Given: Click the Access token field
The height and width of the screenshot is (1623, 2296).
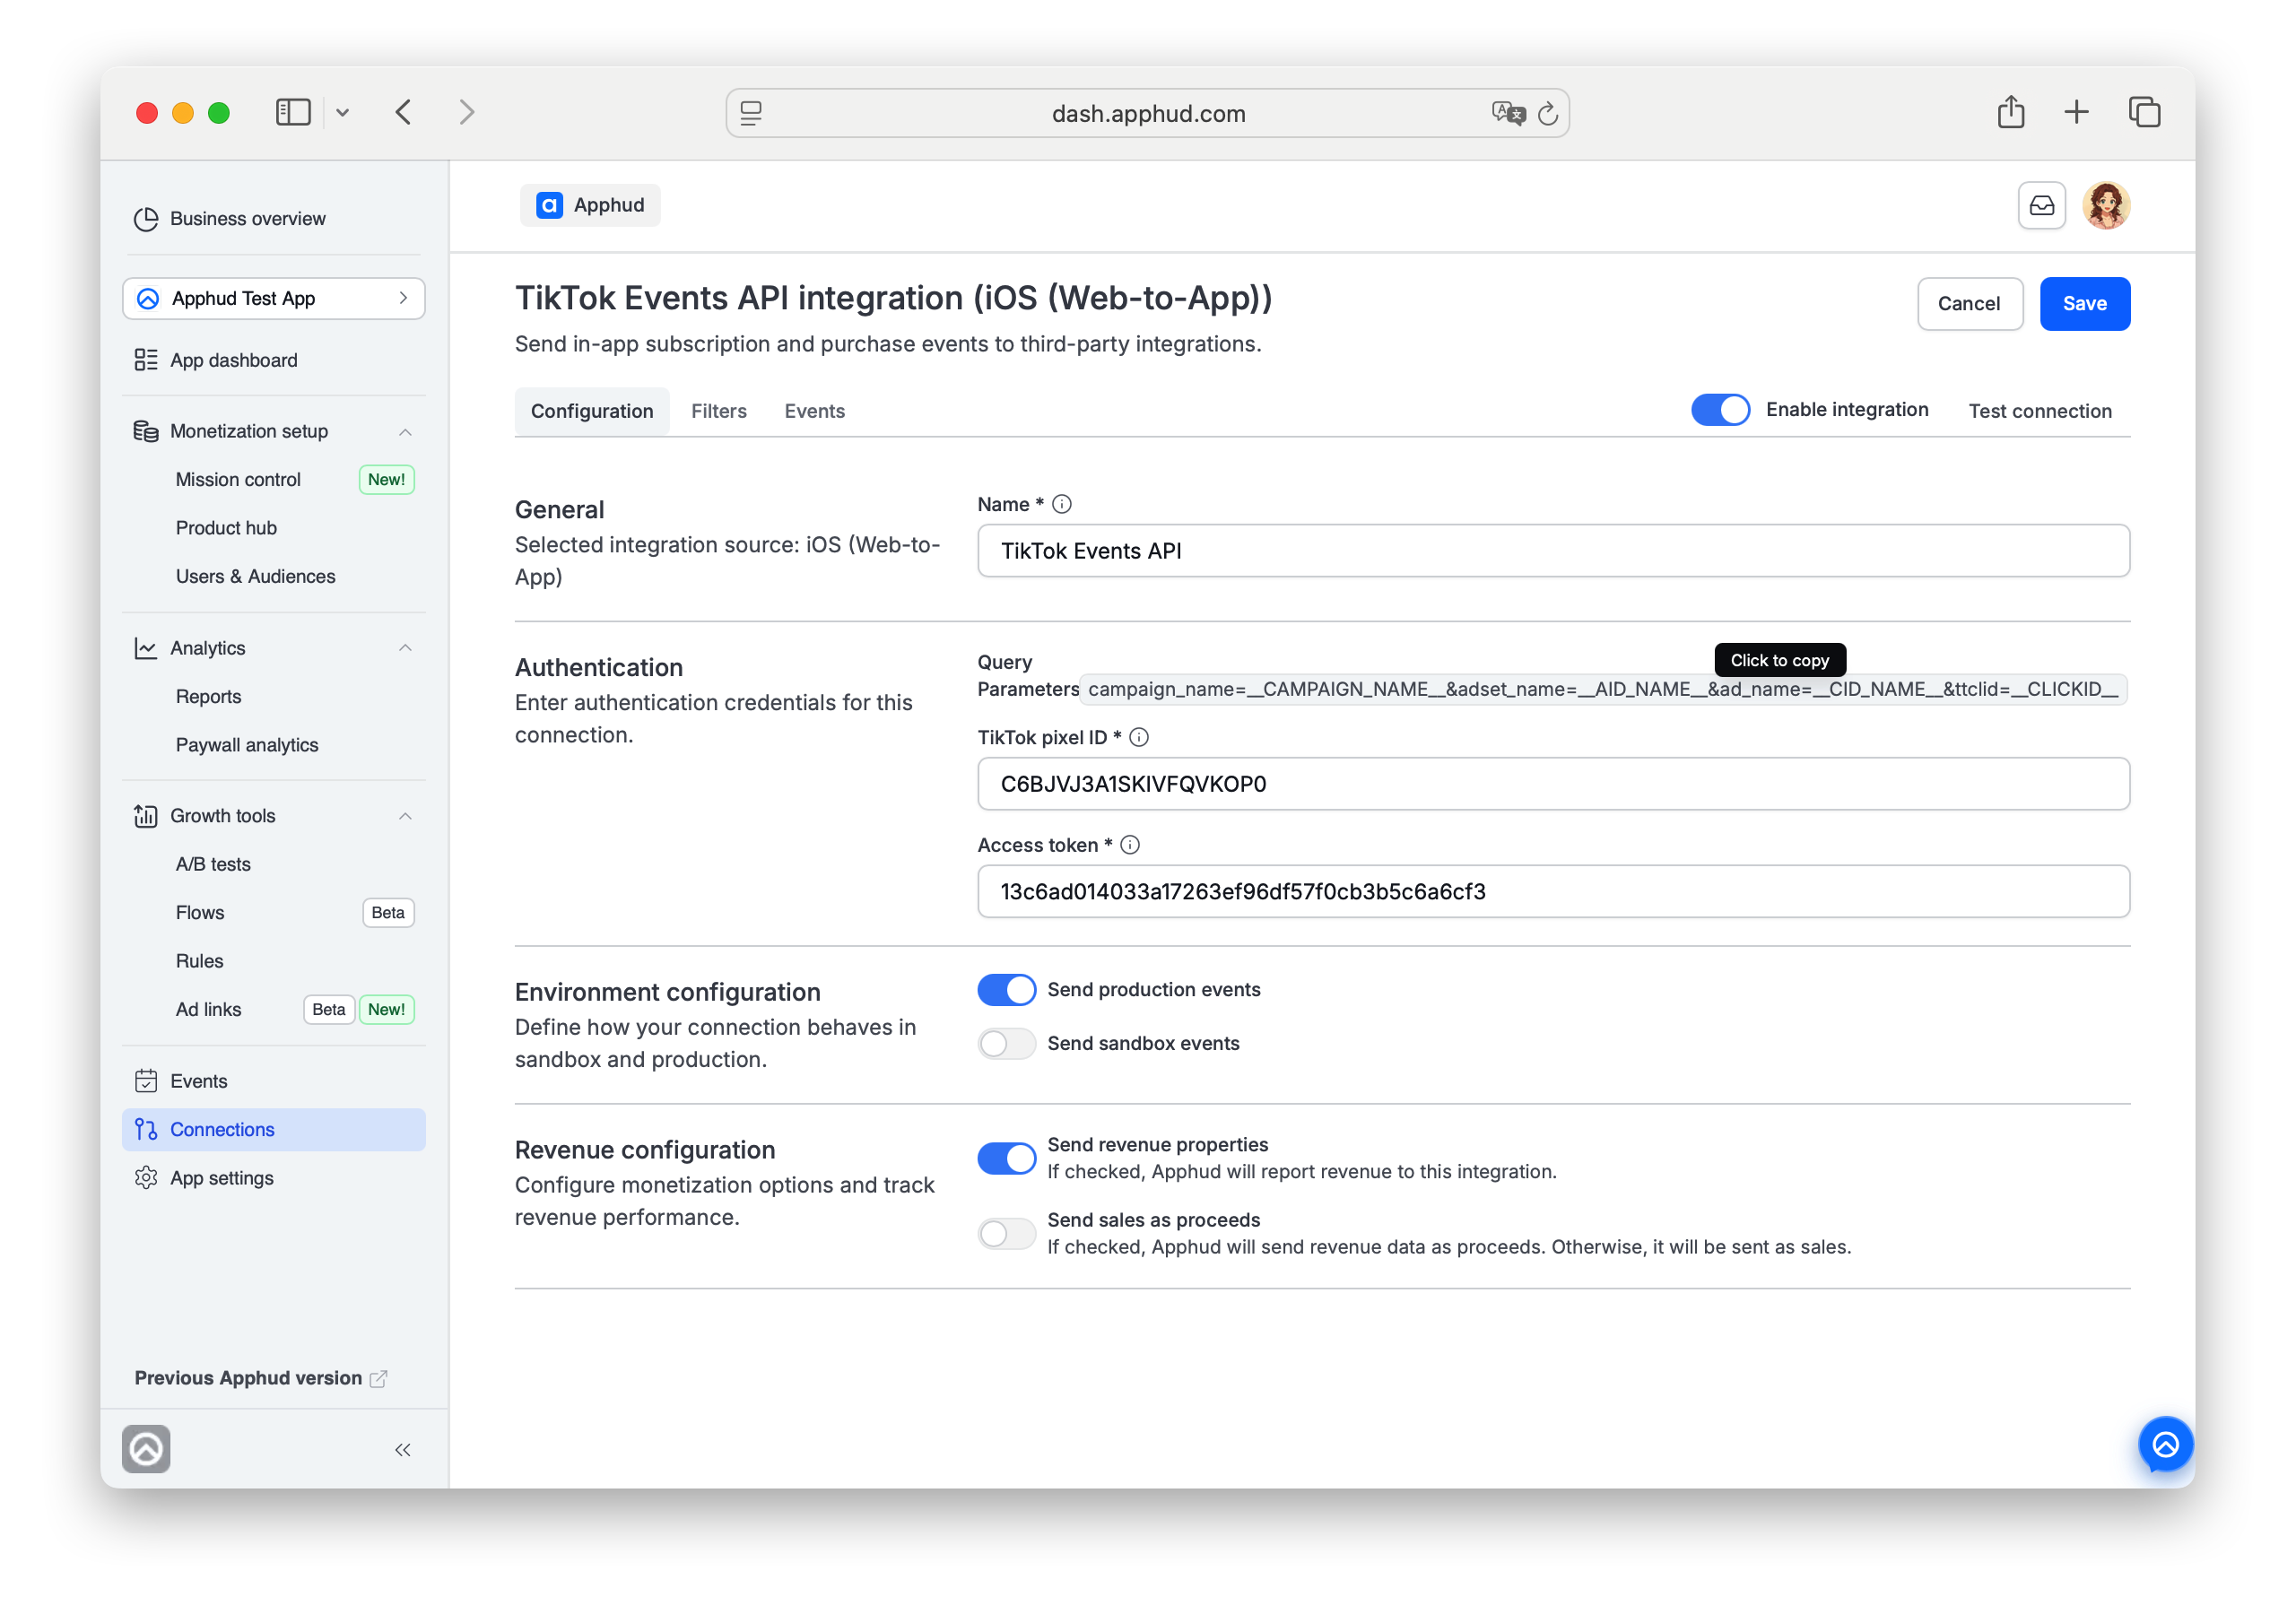Looking at the screenshot, I should click(1553, 891).
